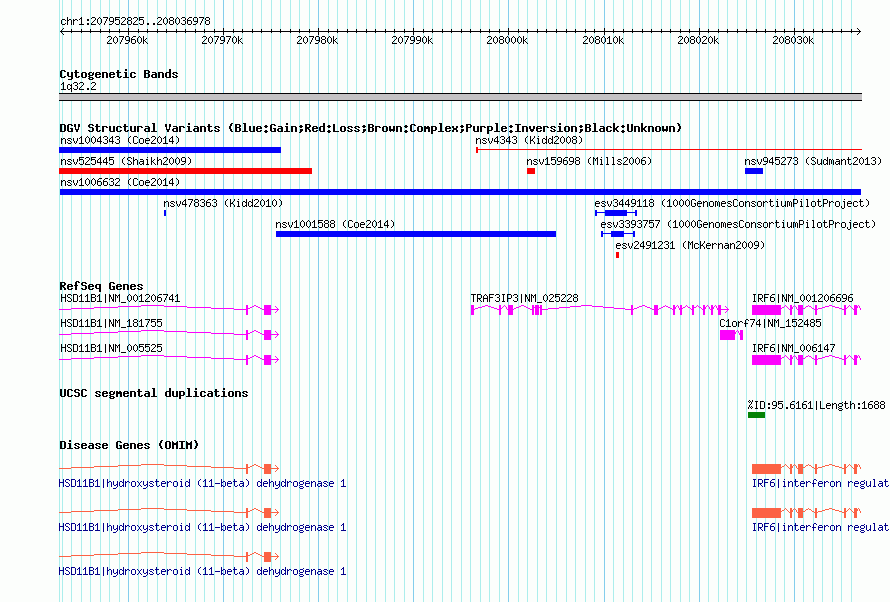The image size is (890, 602).
Task: Select the HSD11B1|NM_181755 transcript glyph
Action: 169,334
